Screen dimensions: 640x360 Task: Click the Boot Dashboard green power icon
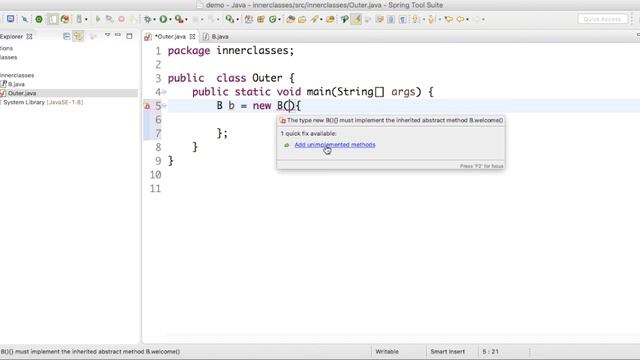[x=39, y=19]
